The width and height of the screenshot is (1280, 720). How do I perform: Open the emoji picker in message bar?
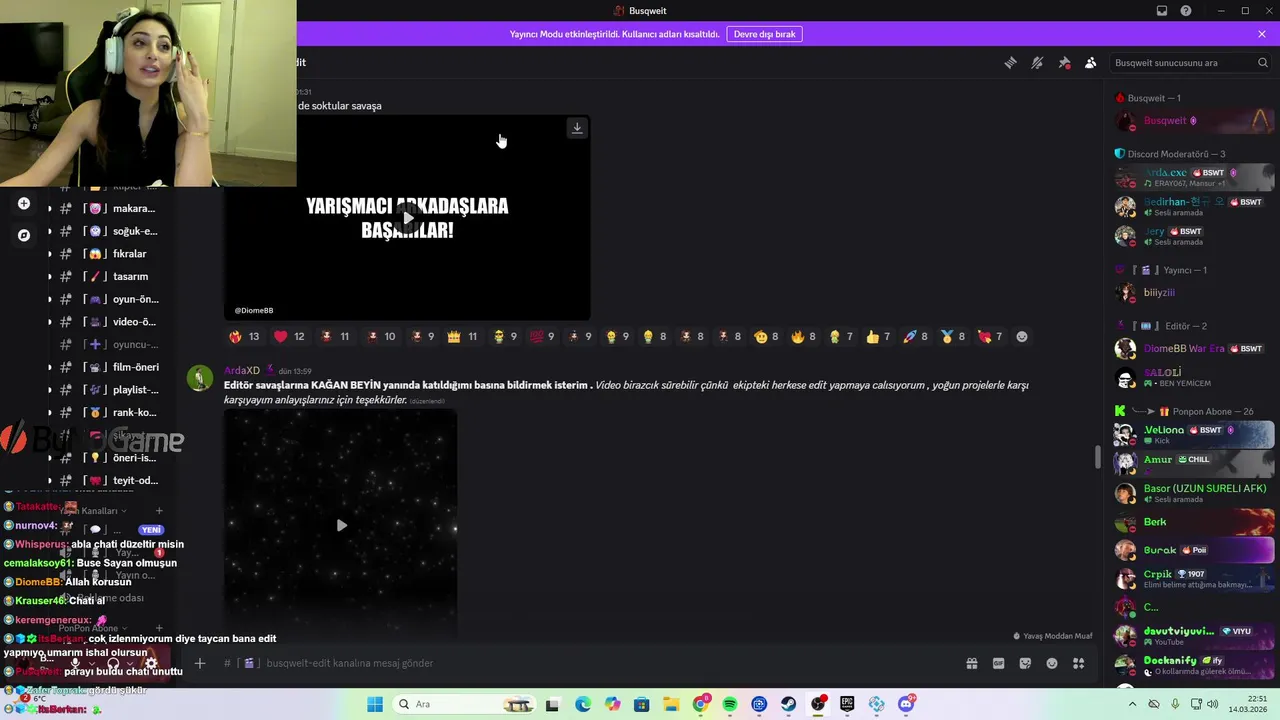[1052, 663]
